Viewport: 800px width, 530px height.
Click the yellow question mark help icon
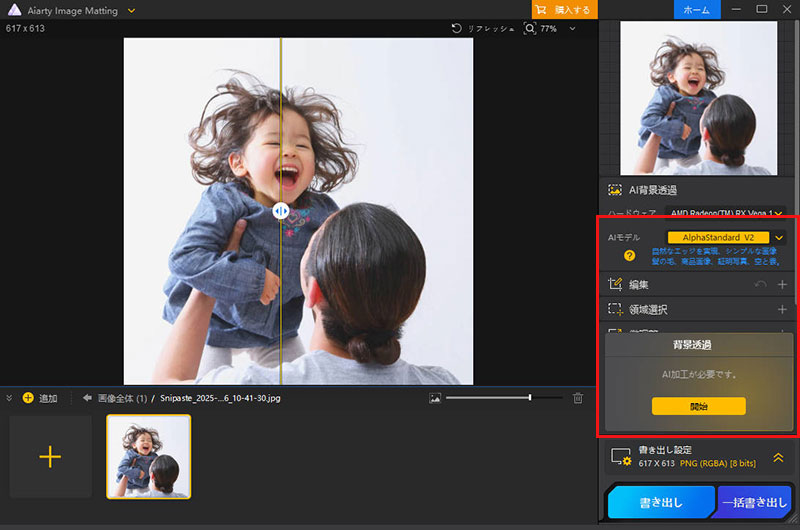[630, 256]
